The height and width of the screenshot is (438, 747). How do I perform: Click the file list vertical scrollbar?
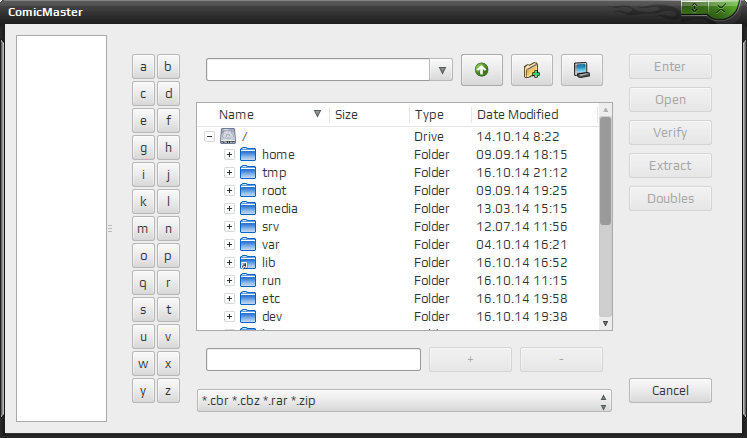(606, 217)
